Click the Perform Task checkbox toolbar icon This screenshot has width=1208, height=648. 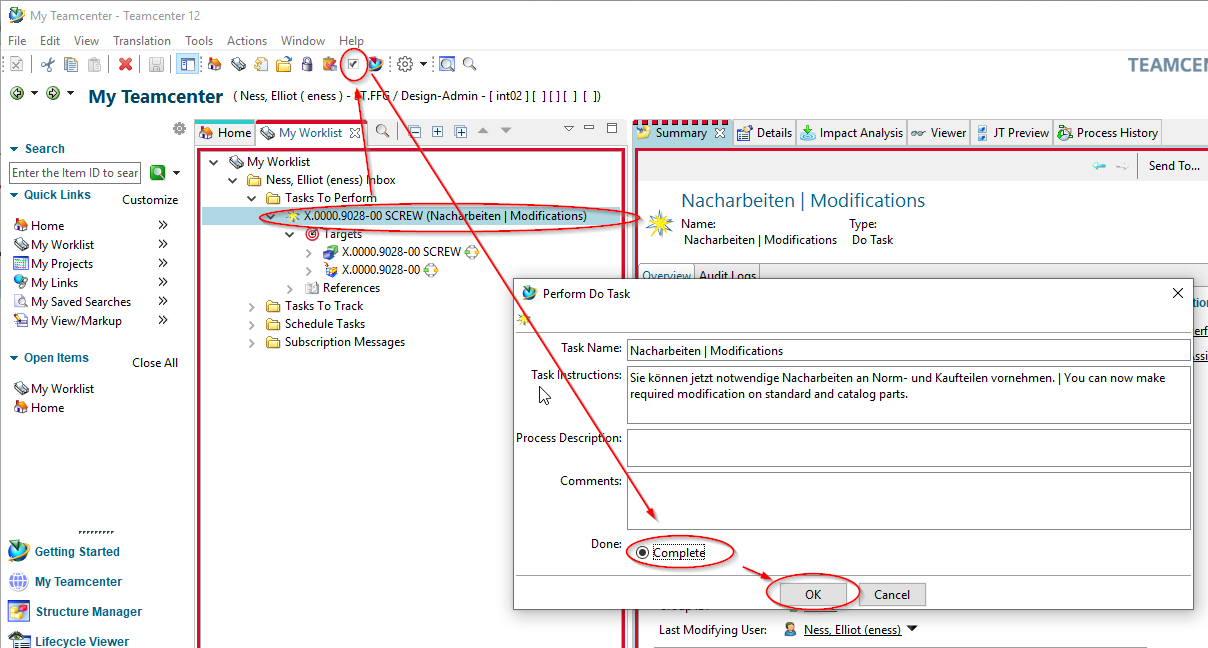(353, 65)
